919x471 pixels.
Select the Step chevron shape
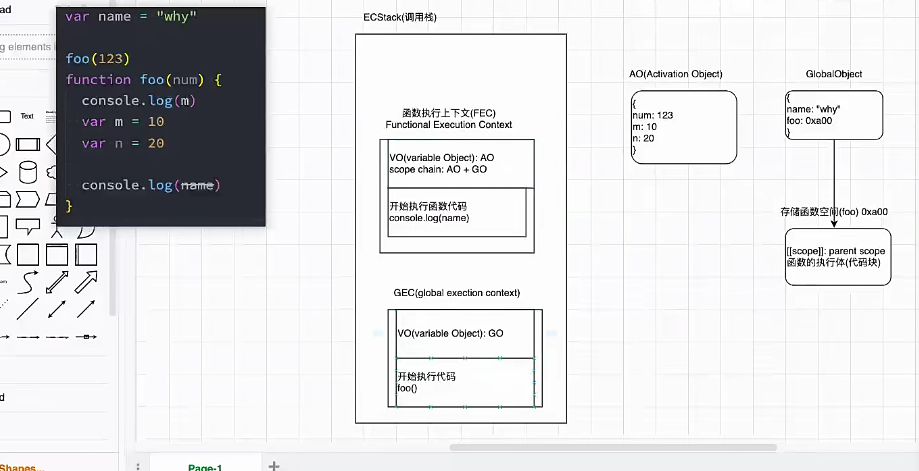[x=28, y=199]
